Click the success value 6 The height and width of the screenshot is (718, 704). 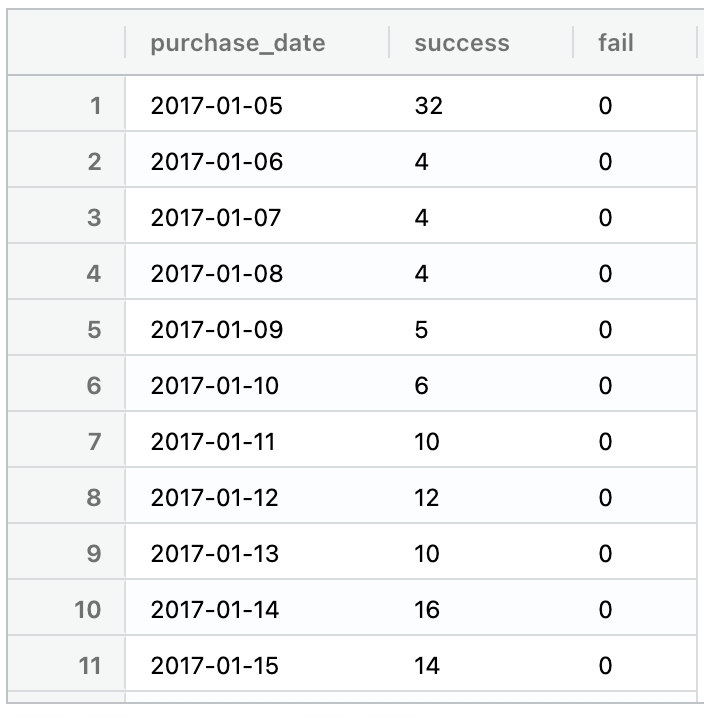pos(421,385)
